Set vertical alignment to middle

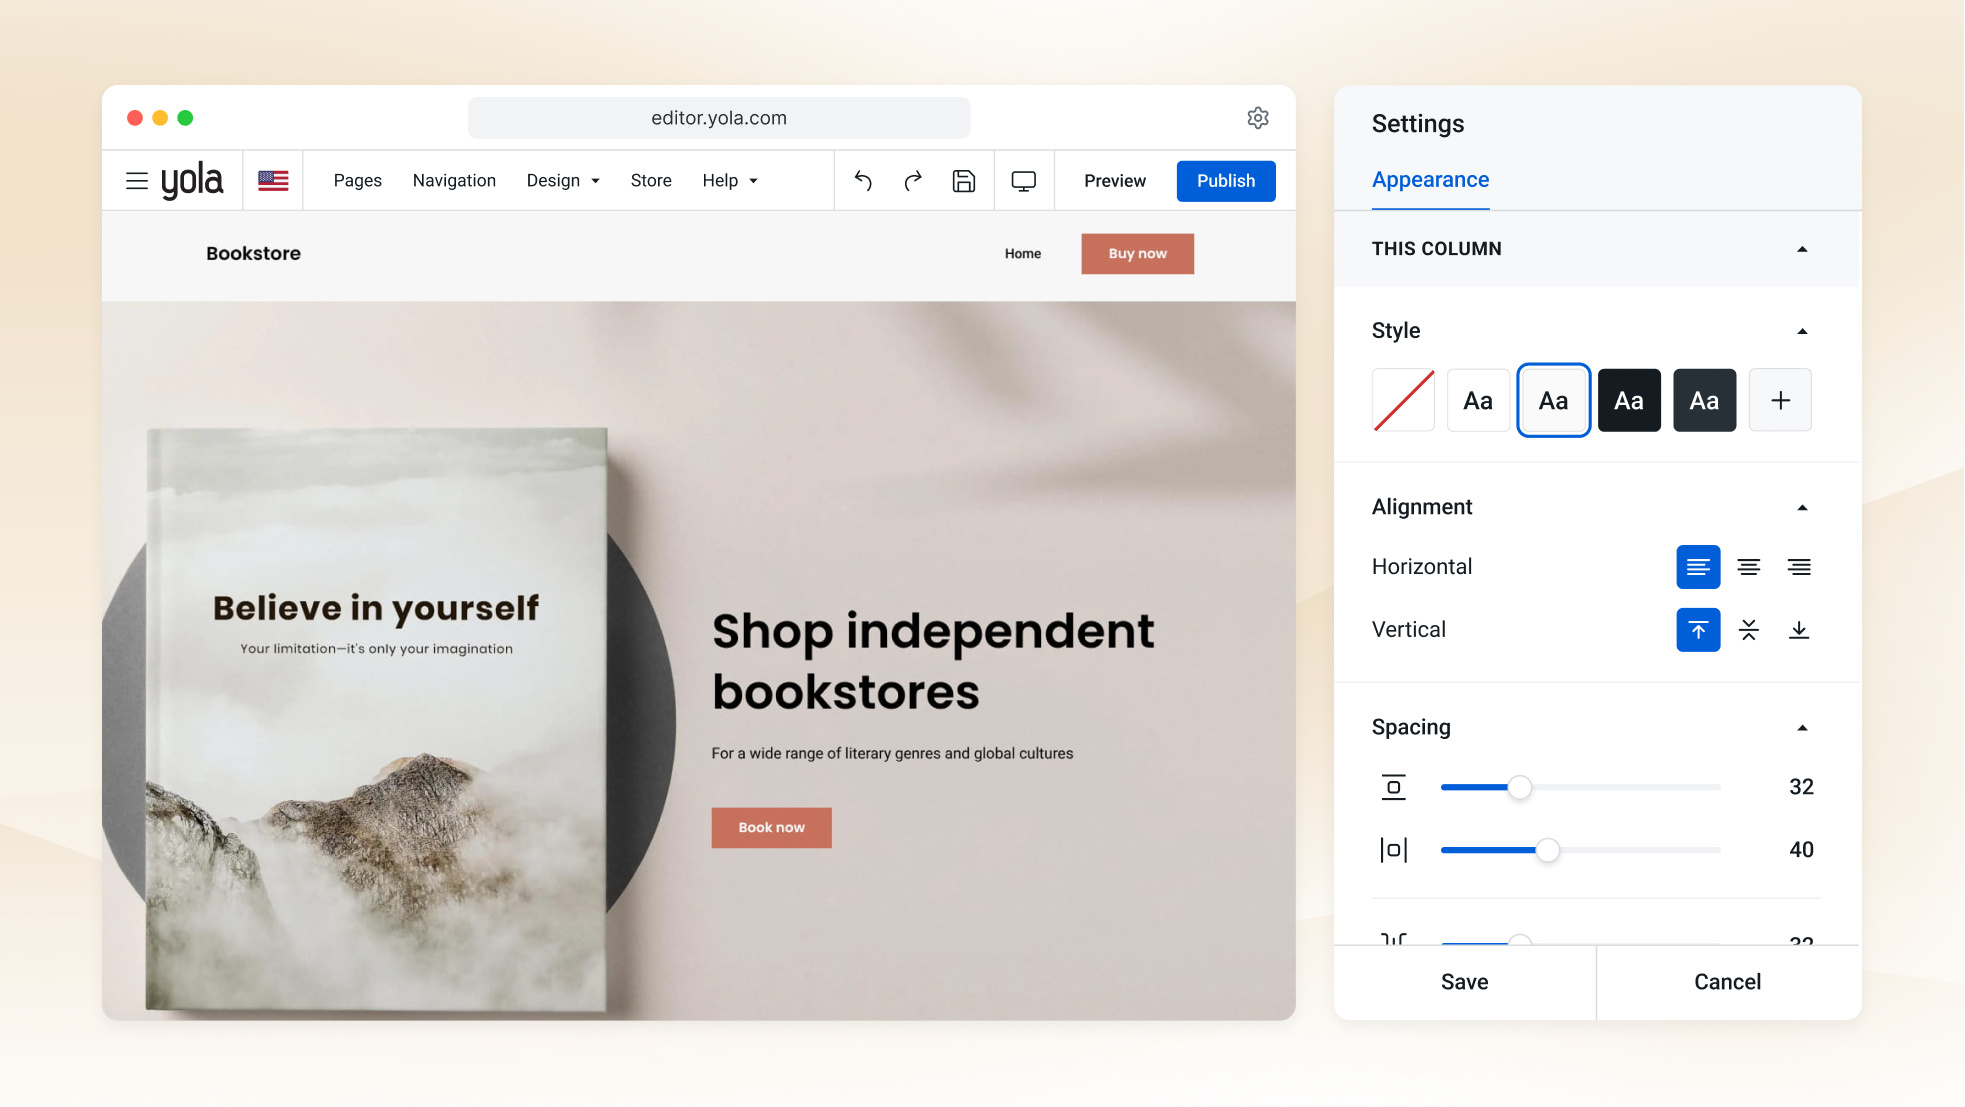1749,630
